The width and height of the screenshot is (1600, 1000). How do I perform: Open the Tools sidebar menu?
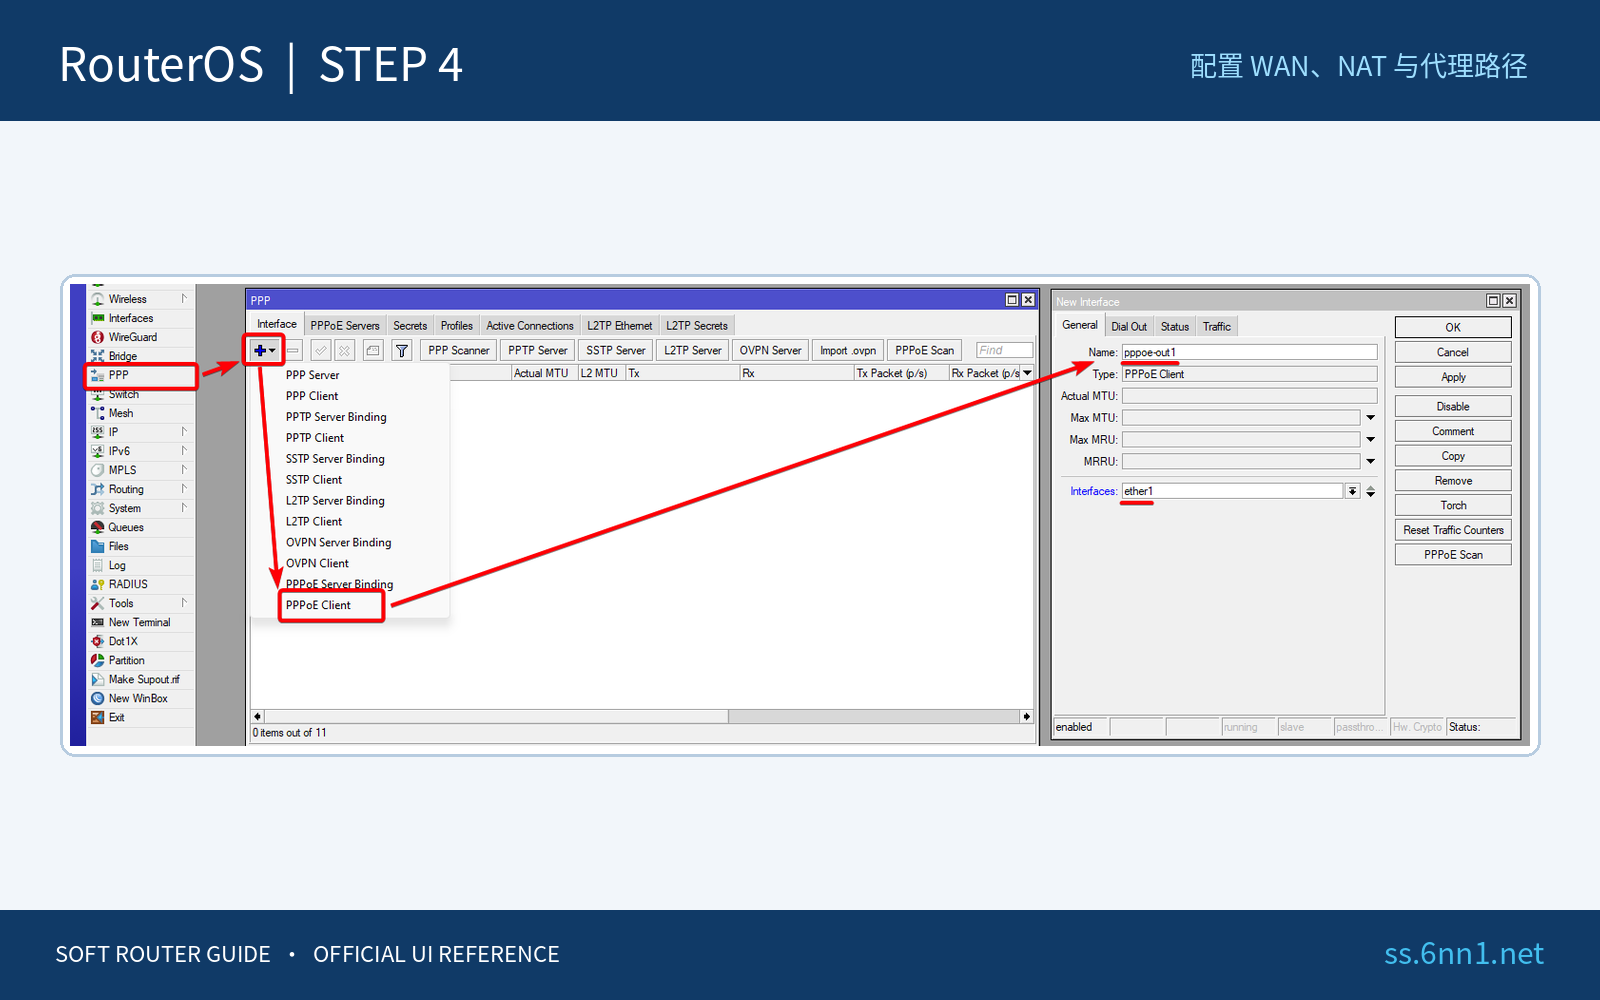pos(140,603)
